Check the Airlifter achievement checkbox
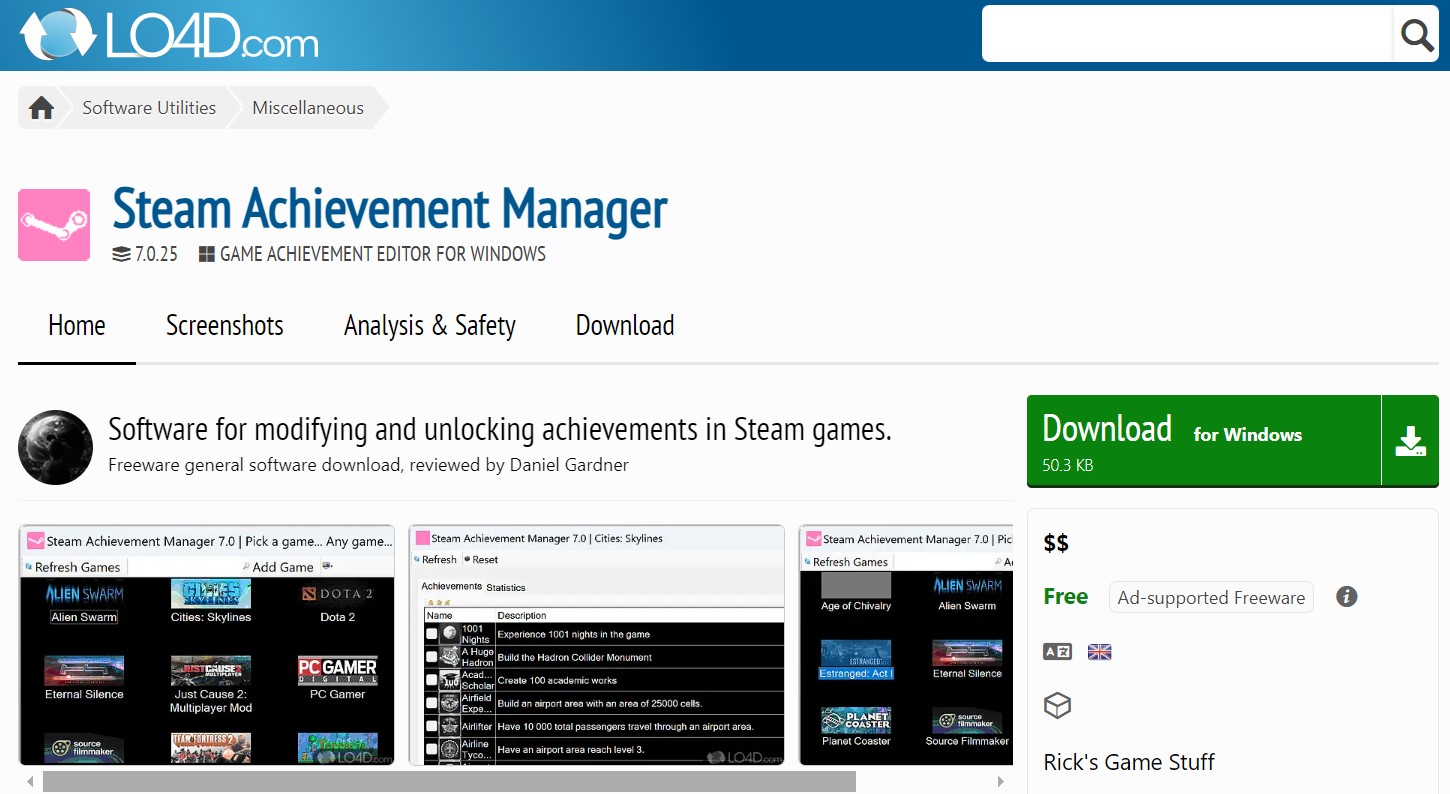 pos(431,726)
